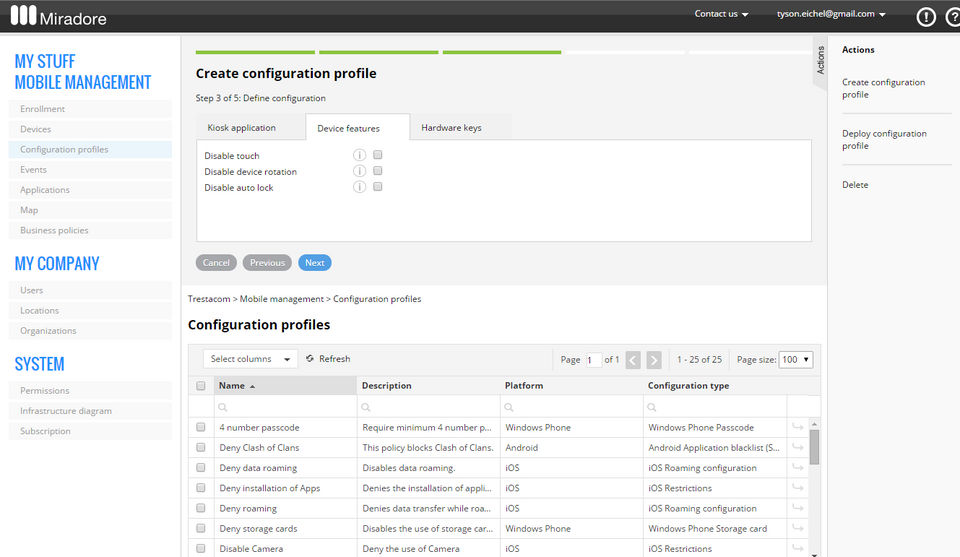Select the Deny Clash of Clans checkbox
Viewport: 960px width, 557px height.
coord(201,447)
